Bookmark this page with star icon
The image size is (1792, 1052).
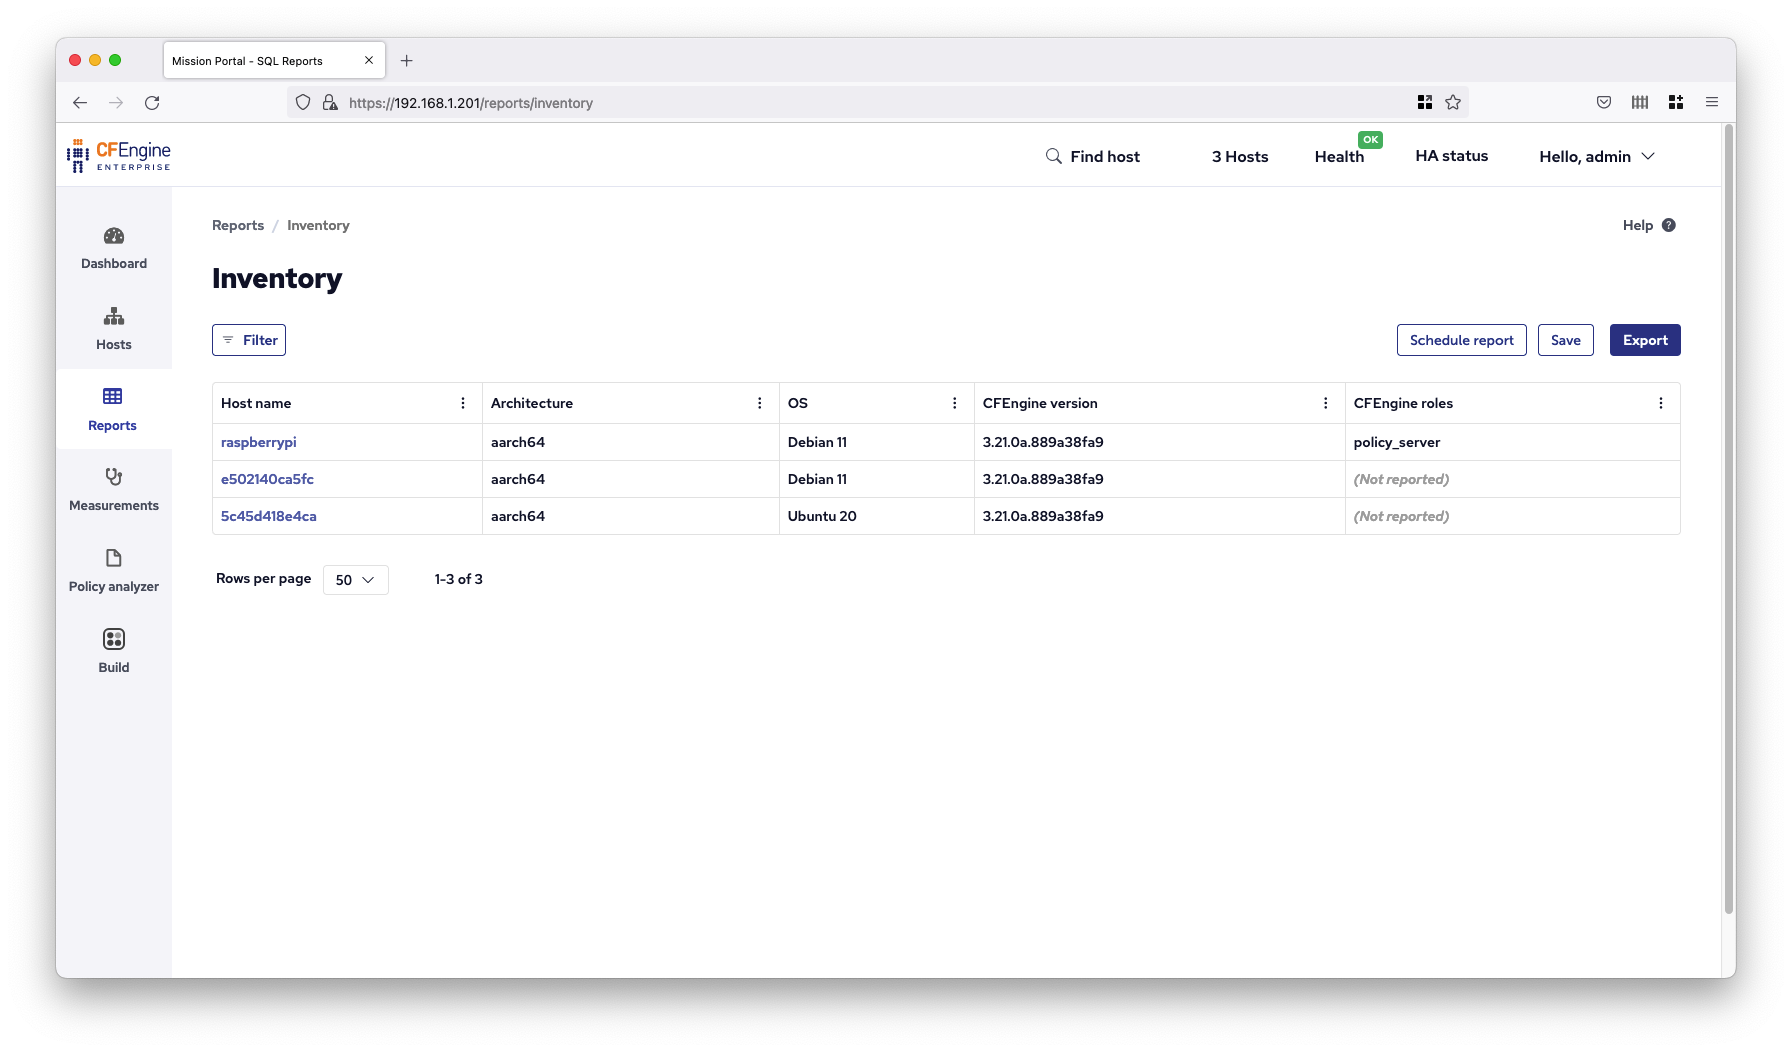pyautogui.click(x=1453, y=102)
